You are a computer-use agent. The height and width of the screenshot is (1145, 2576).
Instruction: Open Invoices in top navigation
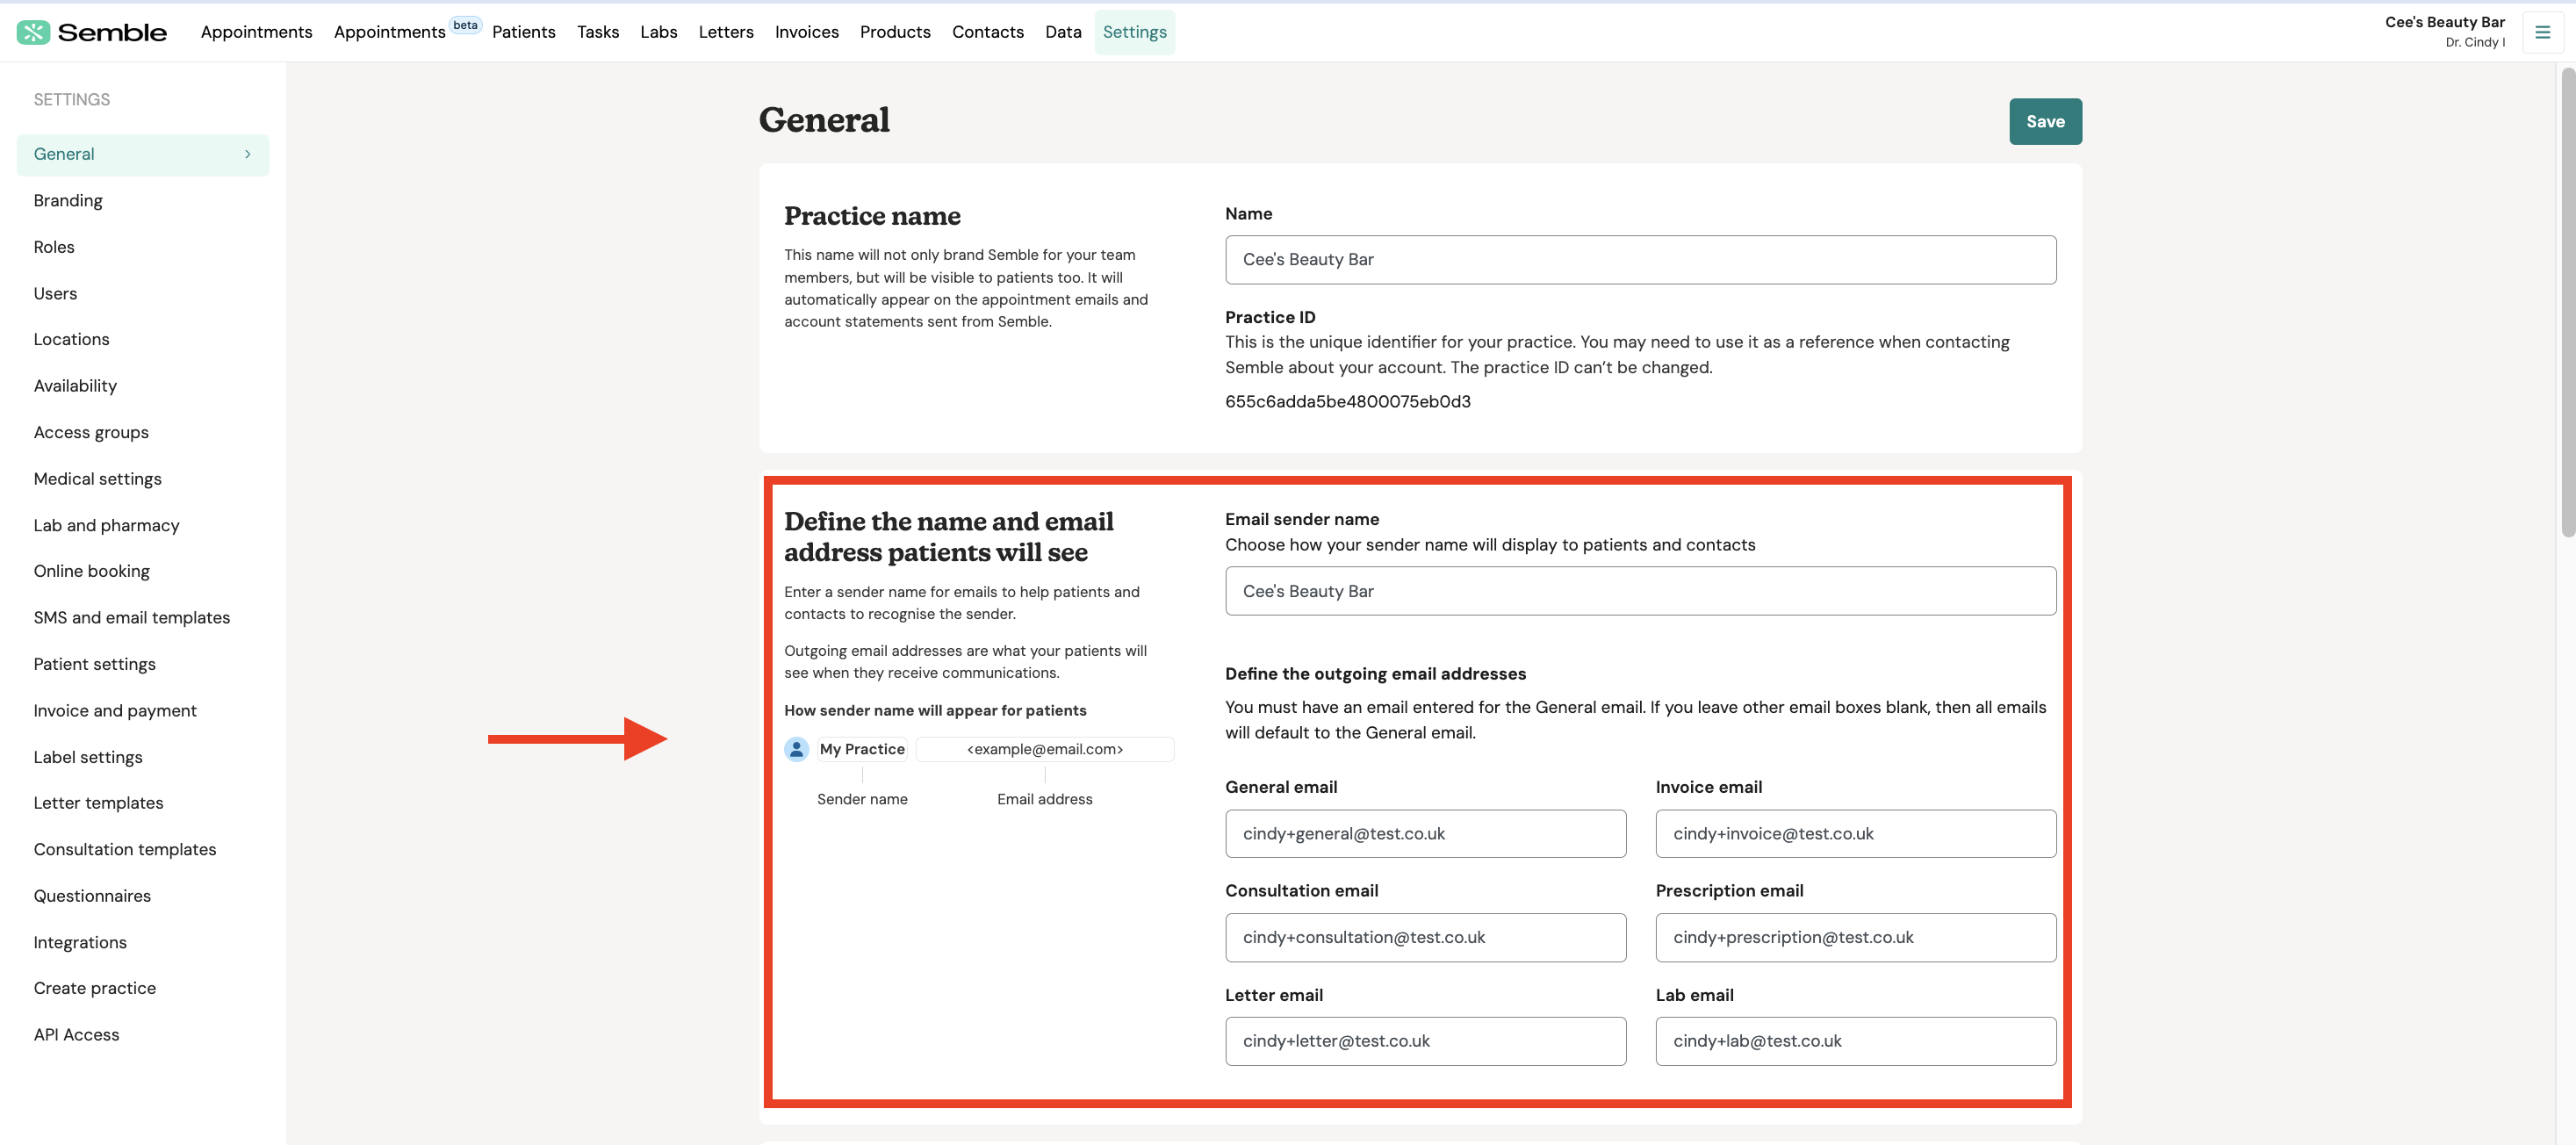[807, 32]
